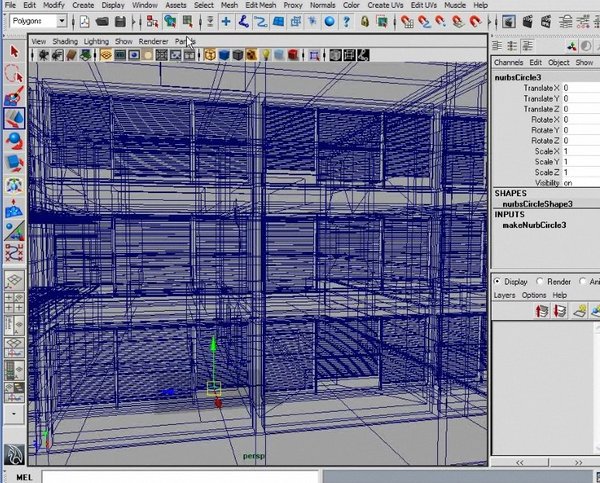Choose the Paint Selection tool

[x=15, y=96]
